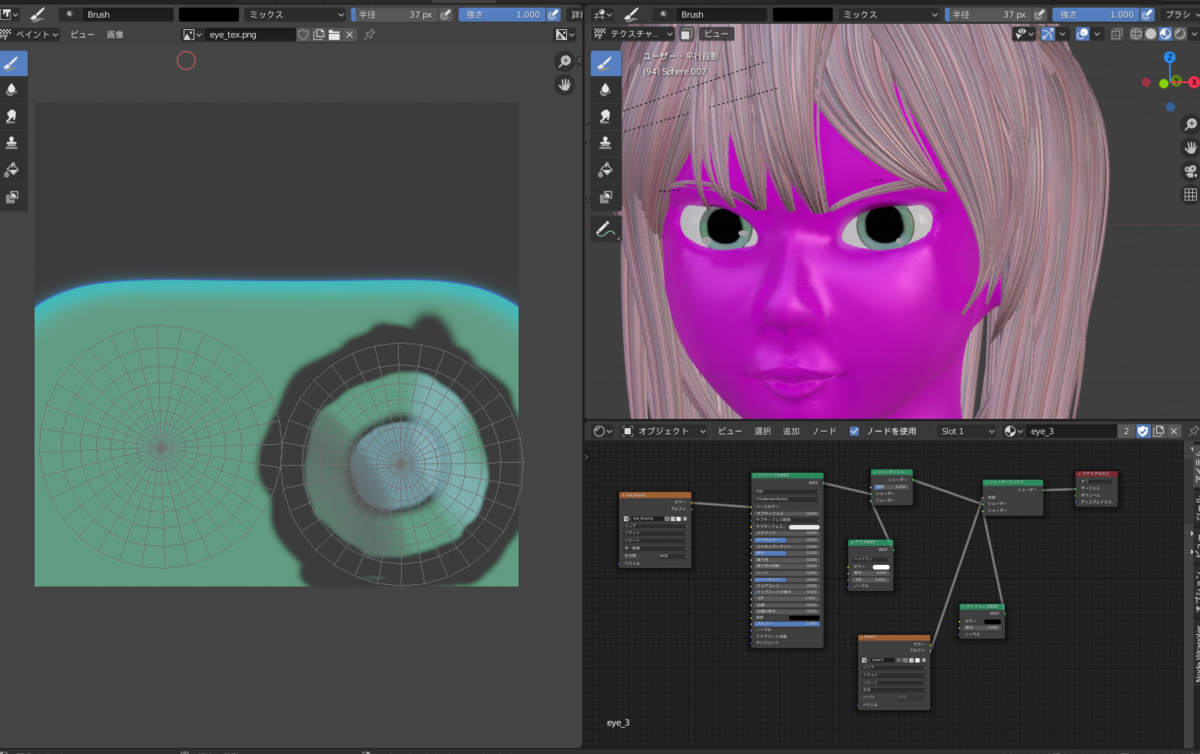This screenshot has width=1200, height=754.
Task: Open ノード menu in node editor
Action: tap(824, 431)
